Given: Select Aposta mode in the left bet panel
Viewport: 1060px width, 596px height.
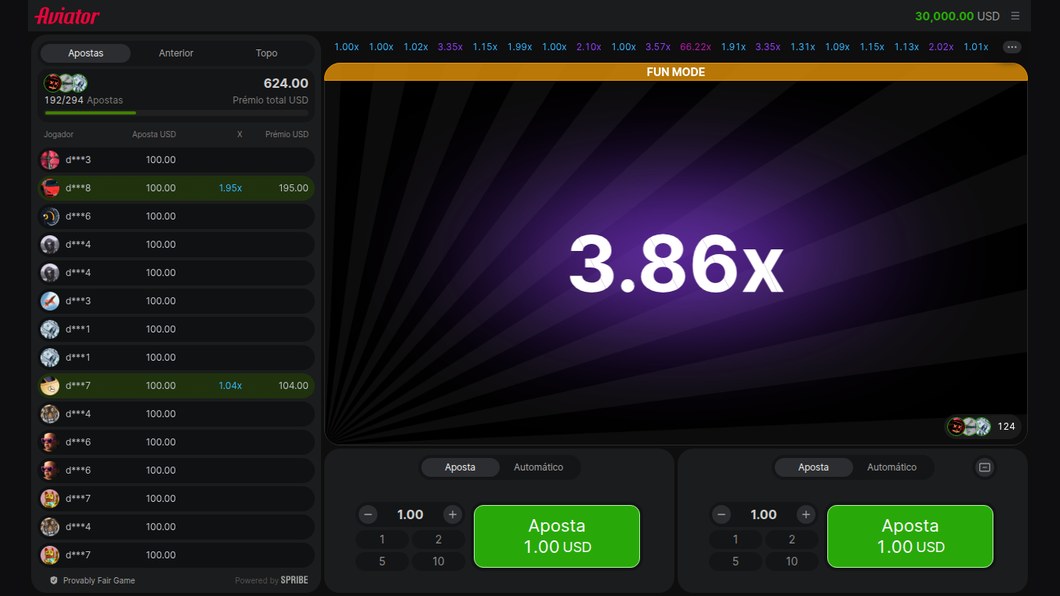Looking at the screenshot, I should pyautogui.click(x=460, y=467).
